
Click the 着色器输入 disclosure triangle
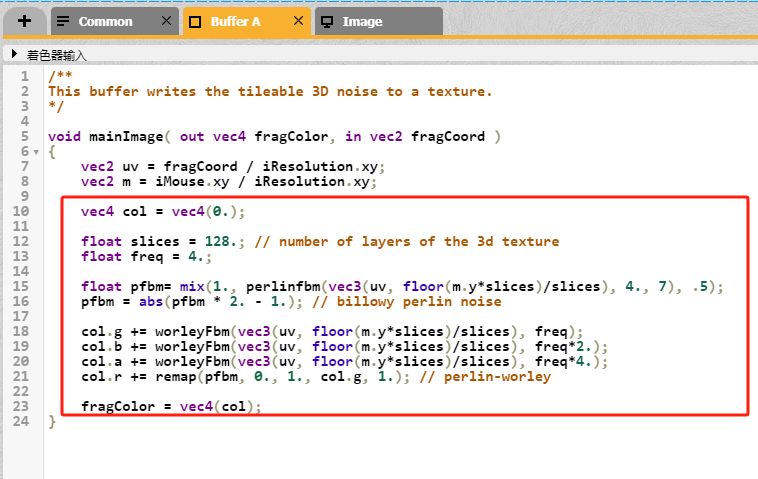click(x=14, y=54)
